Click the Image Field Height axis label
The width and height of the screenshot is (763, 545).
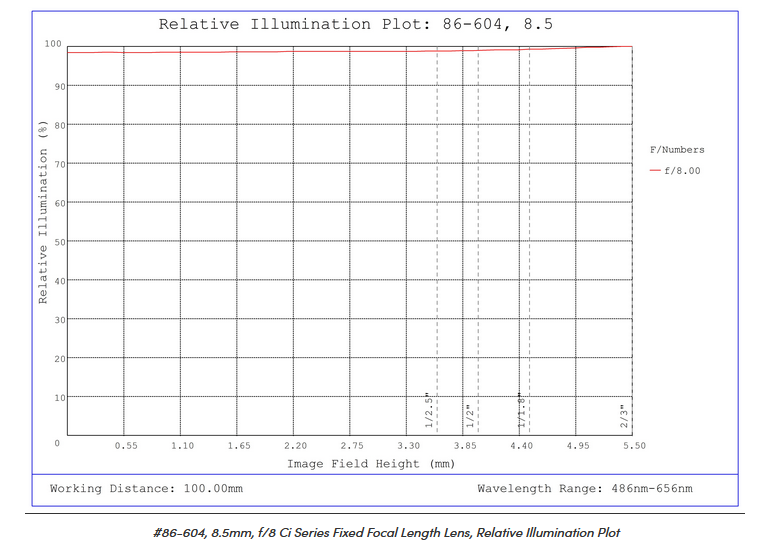371,464
